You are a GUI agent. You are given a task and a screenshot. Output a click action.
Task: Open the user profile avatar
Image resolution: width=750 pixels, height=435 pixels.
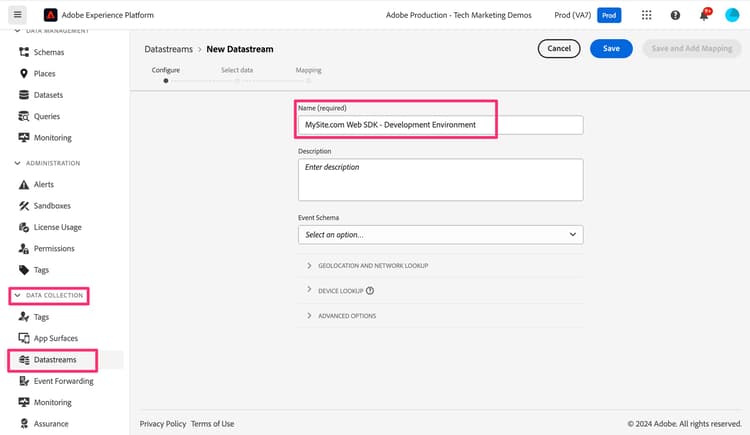(x=733, y=15)
